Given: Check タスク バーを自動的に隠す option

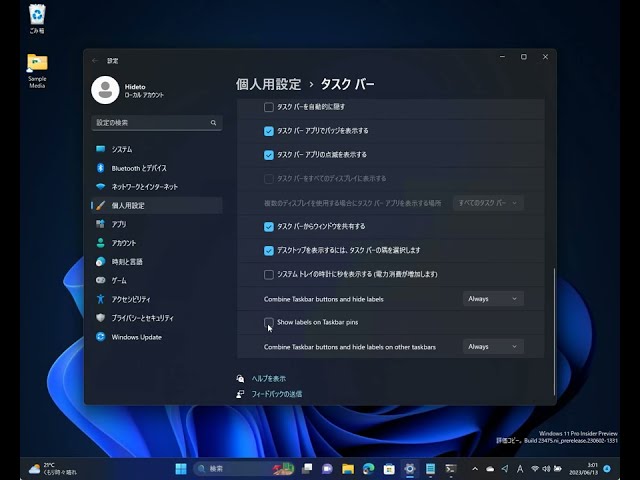Looking at the screenshot, I should (x=269, y=107).
